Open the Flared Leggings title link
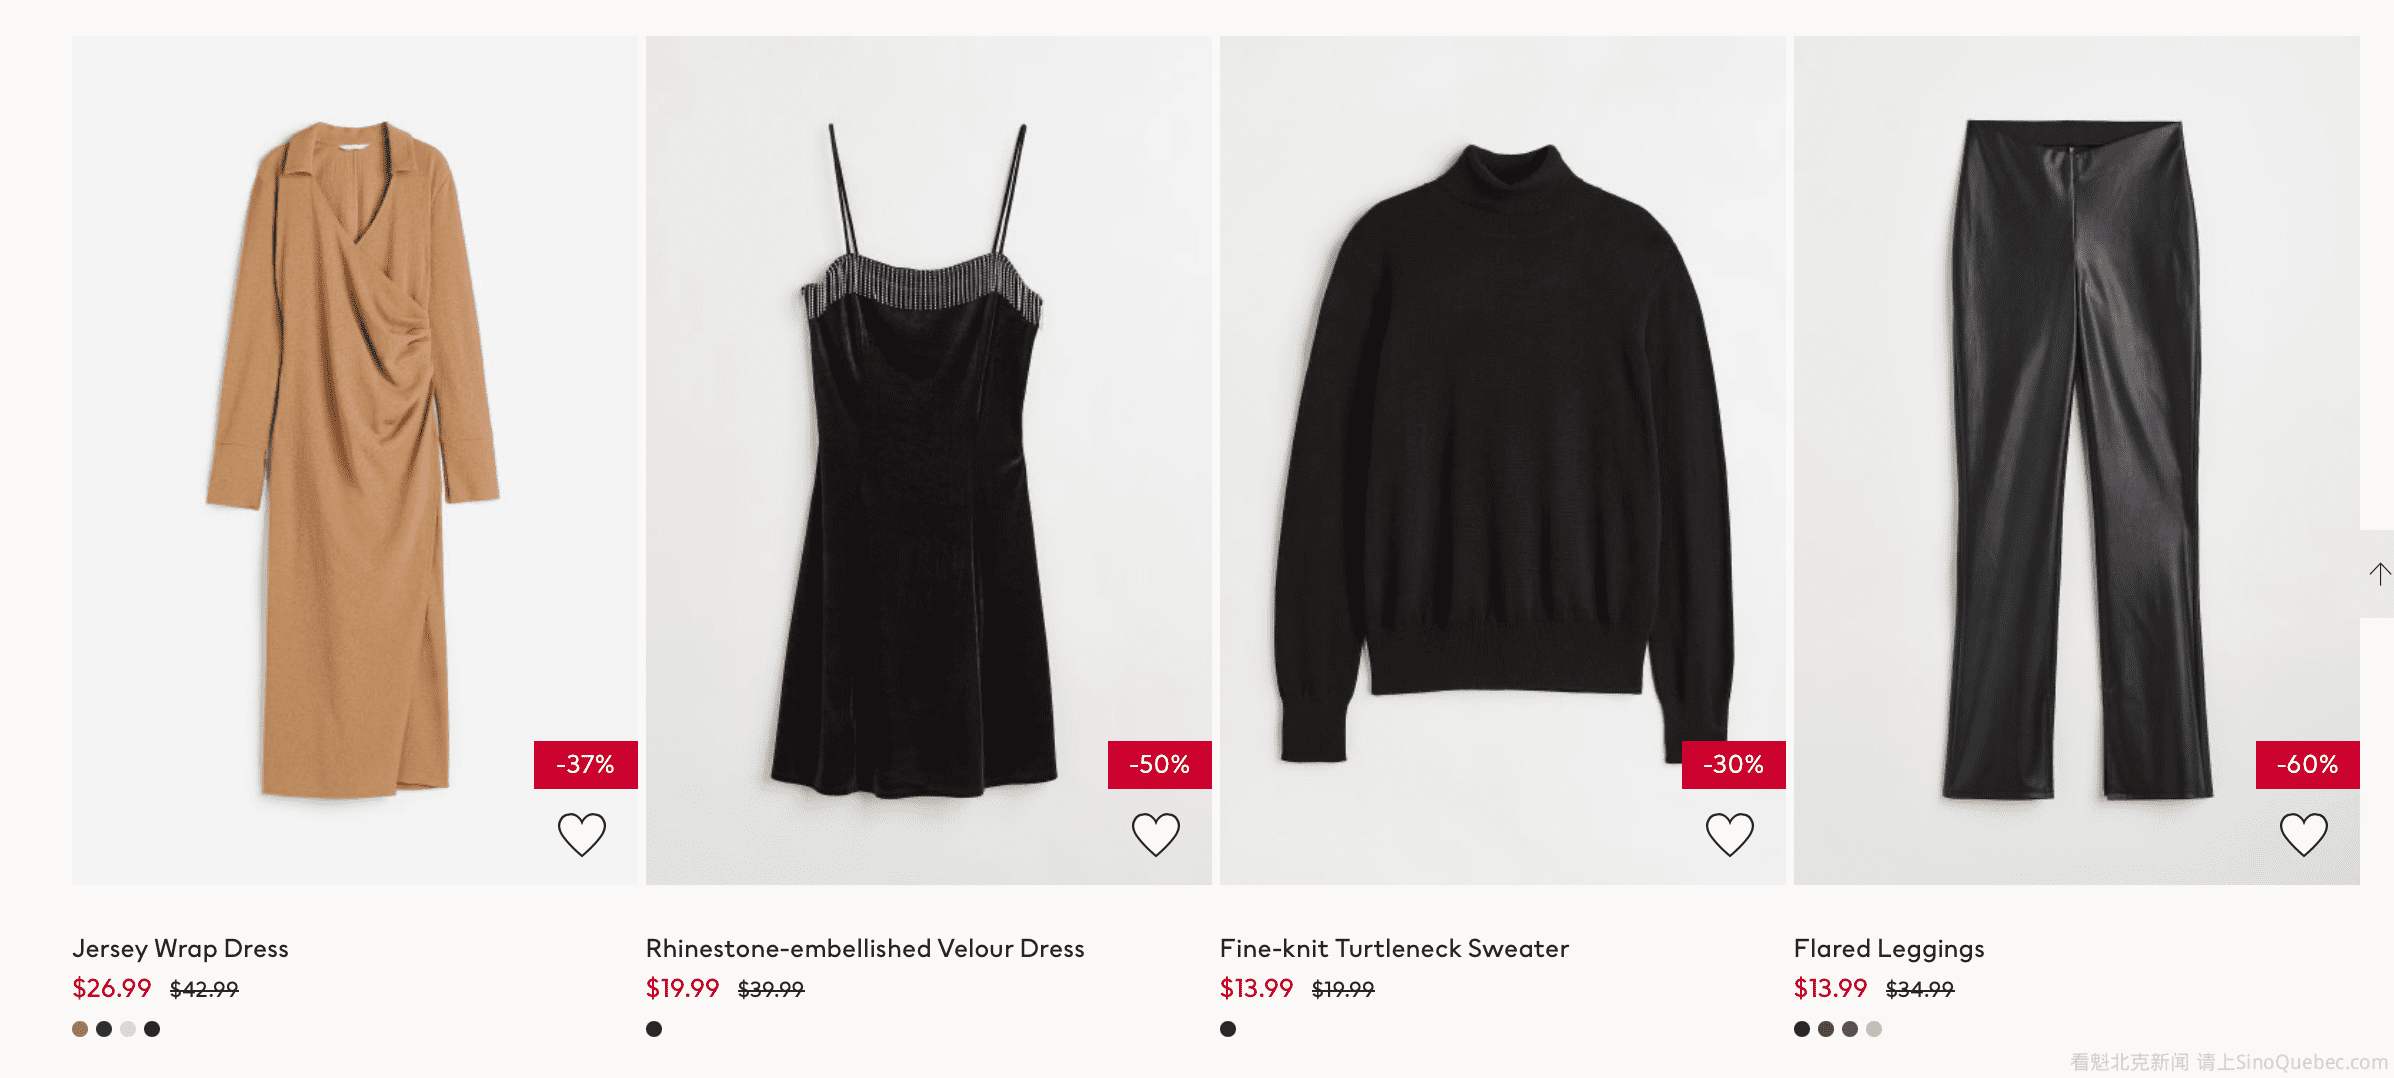Viewport: 2394px width, 1078px height. (1889, 948)
